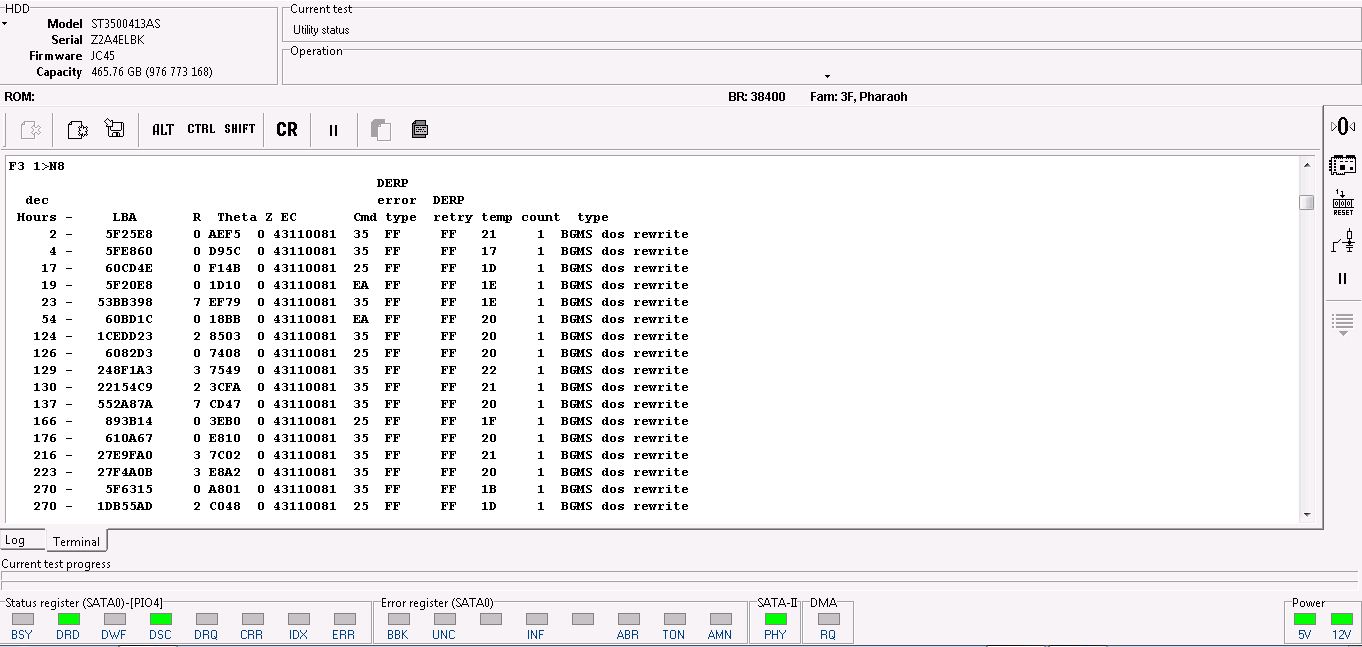Click LBA value 552A87A row
Screen dimensions: 1362x647
point(125,404)
